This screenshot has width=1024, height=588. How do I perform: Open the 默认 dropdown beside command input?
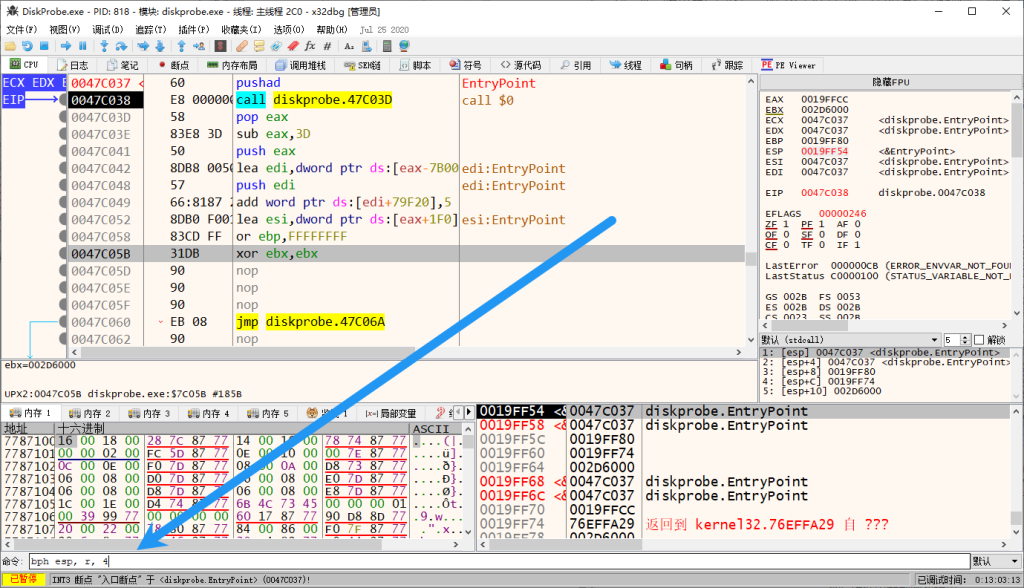[996, 561]
